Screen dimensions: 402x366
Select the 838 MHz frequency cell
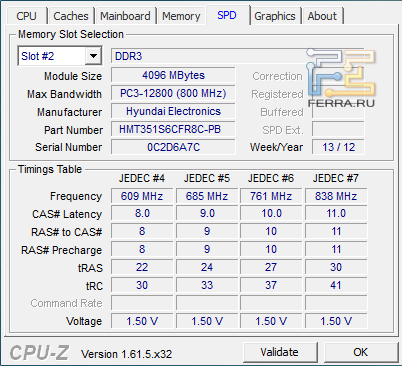[x=336, y=196]
